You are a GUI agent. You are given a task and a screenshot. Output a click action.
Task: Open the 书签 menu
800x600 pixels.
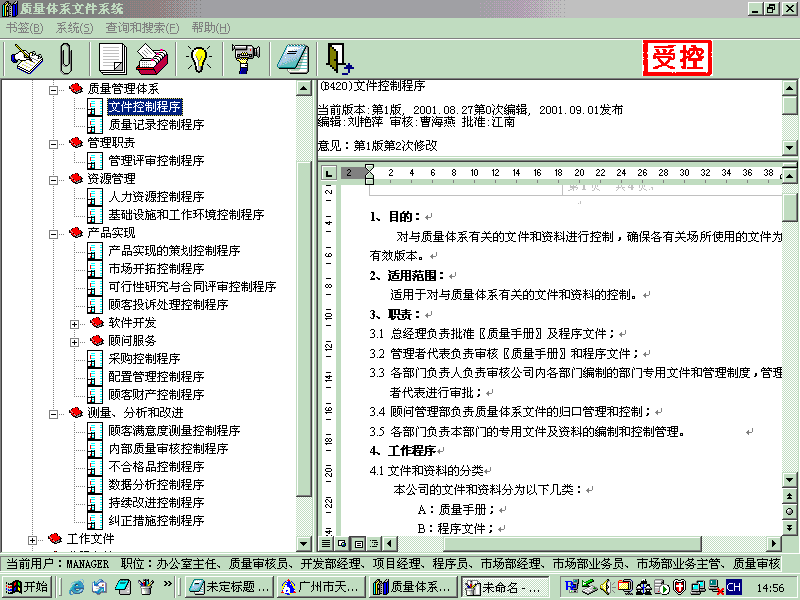click(24, 28)
